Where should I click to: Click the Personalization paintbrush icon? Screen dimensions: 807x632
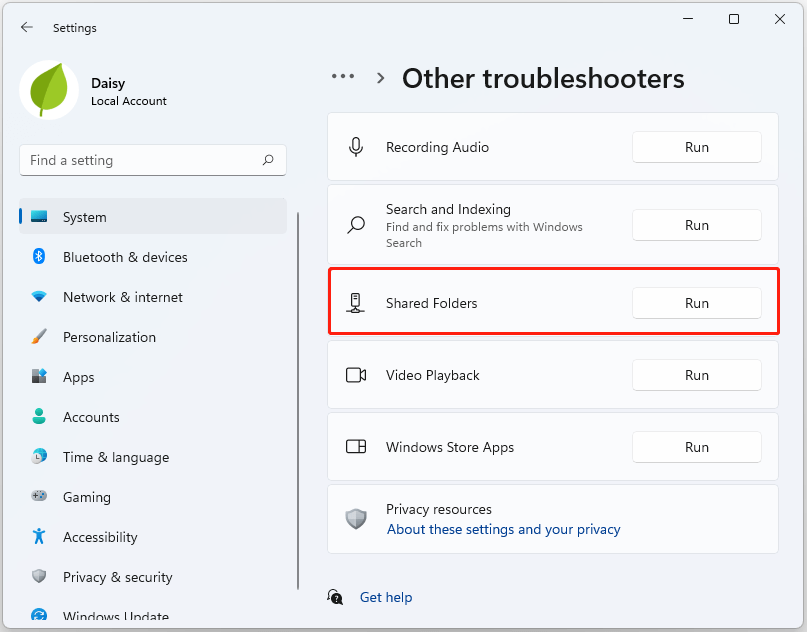(x=39, y=337)
